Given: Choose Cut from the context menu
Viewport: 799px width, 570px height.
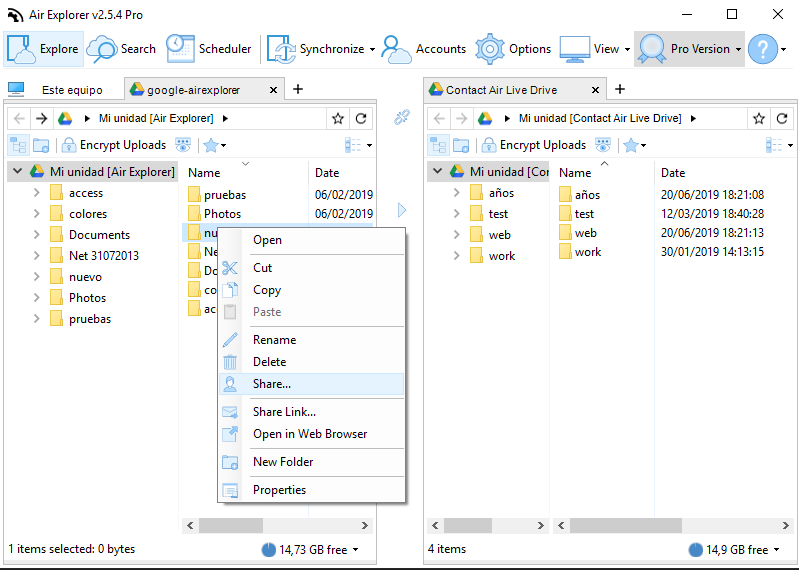Looking at the screenshot, I should (x=311, y=268).
